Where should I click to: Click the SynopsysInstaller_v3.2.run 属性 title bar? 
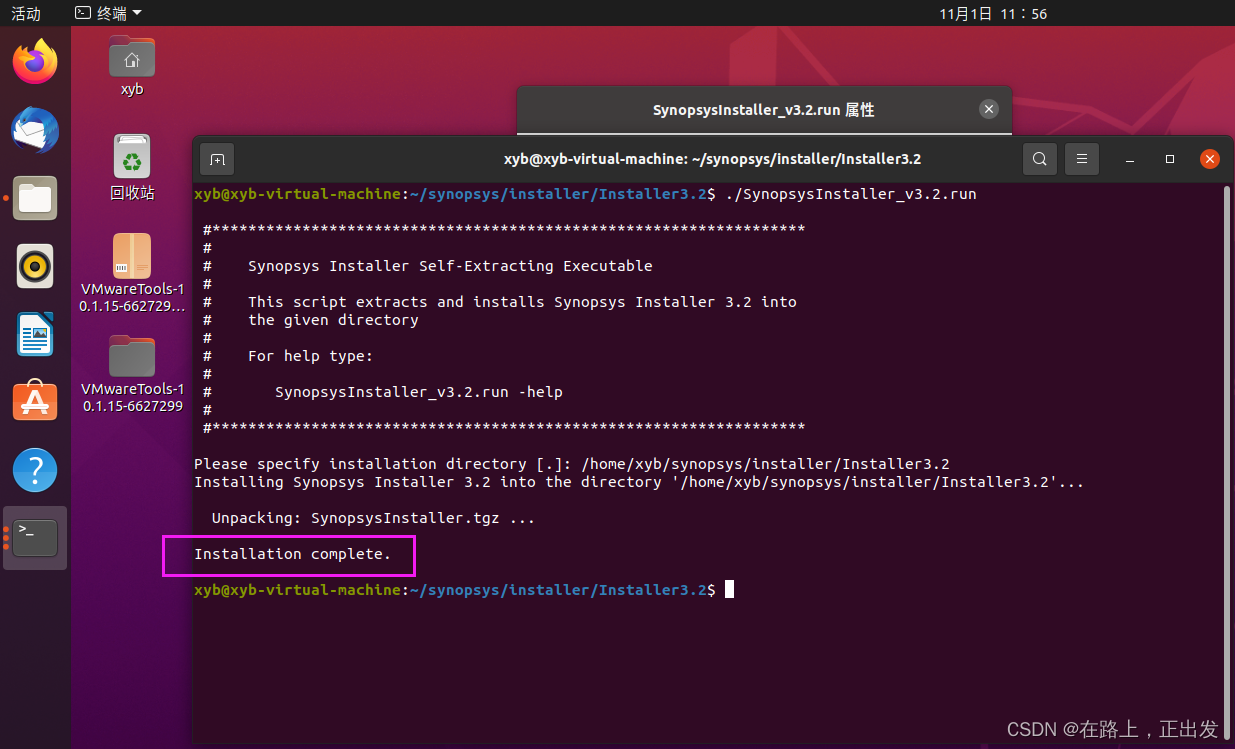[764, 110]
